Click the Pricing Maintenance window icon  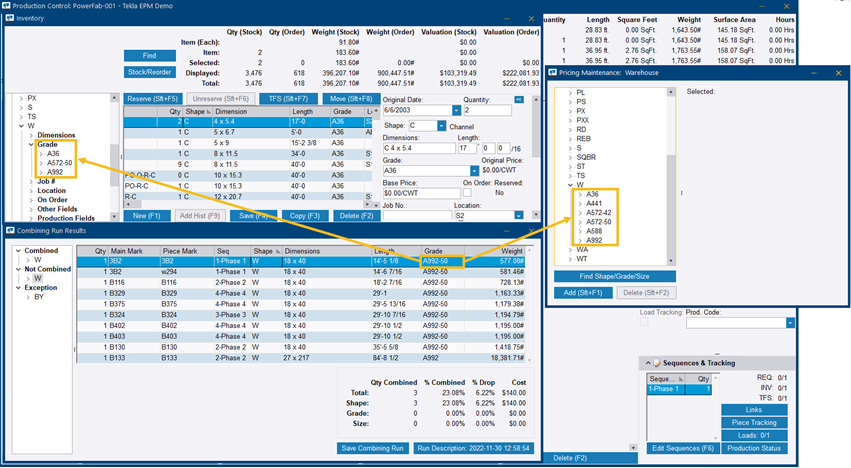point(557,73)
